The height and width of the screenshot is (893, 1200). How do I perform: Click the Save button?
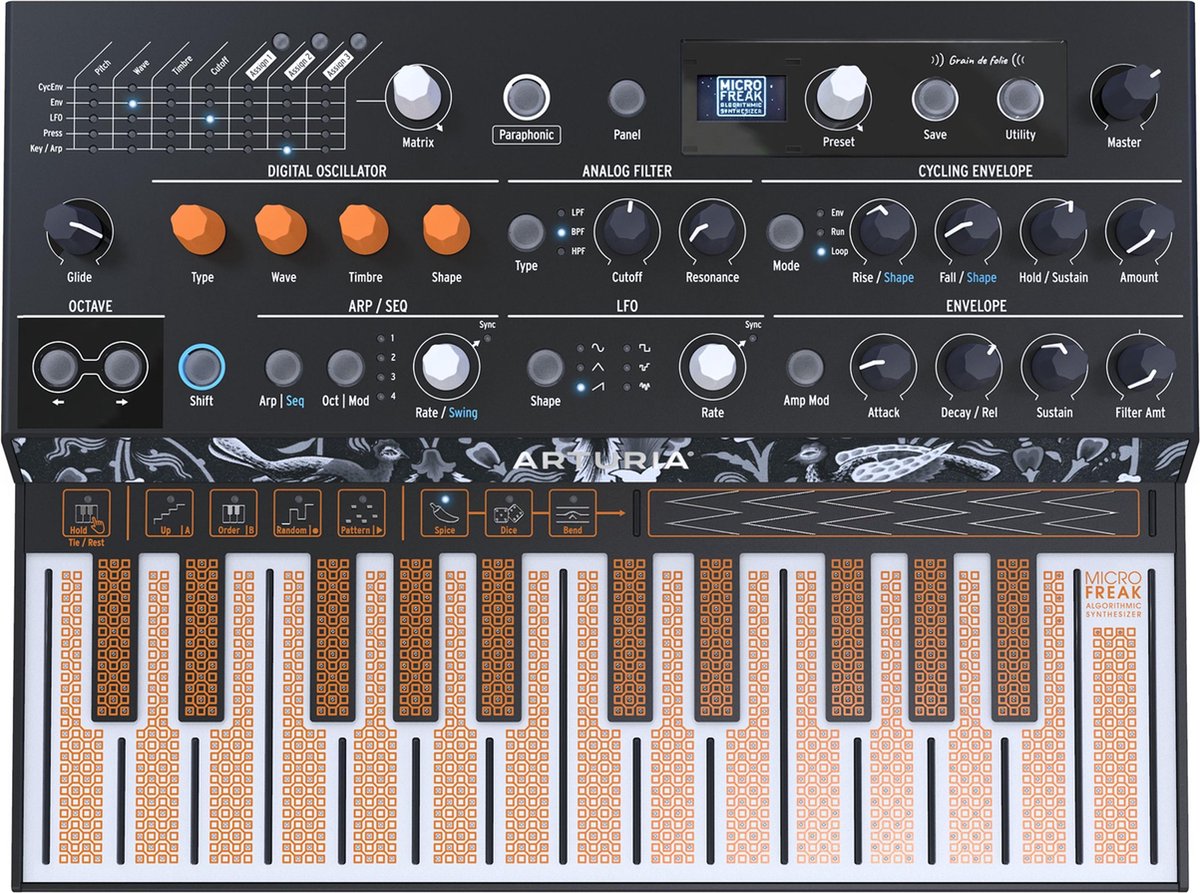point(933,98)
